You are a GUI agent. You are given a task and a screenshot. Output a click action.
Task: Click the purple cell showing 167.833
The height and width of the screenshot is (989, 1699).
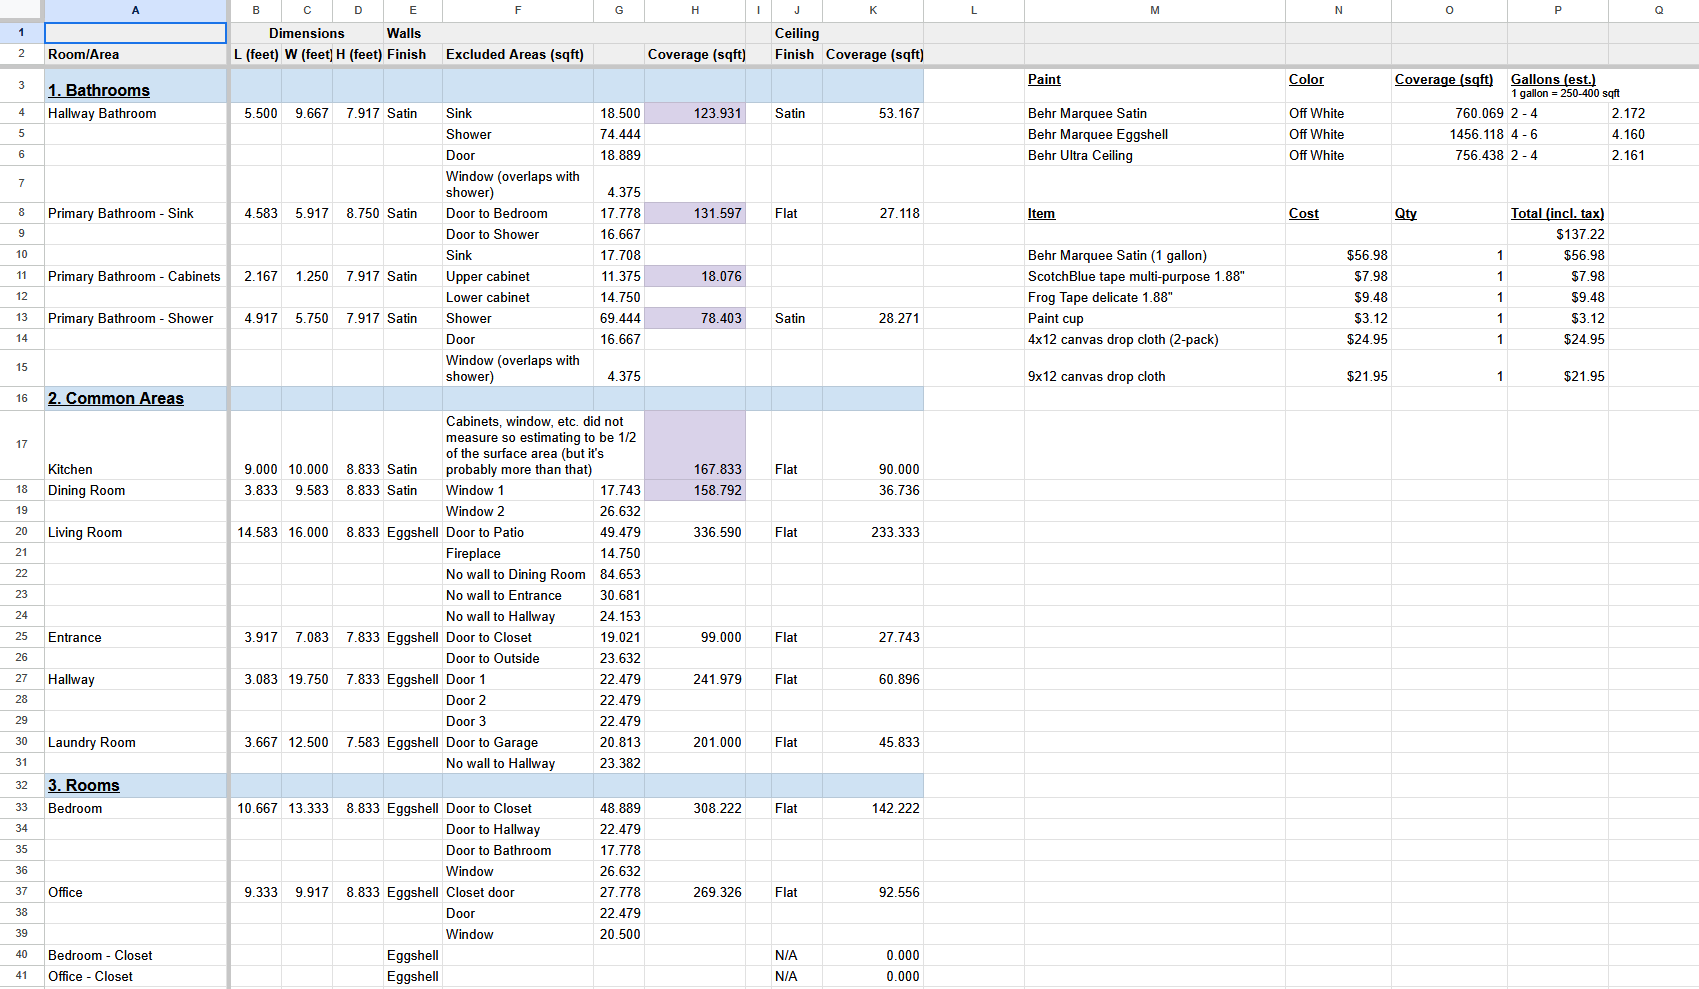[x=695, y=445]
